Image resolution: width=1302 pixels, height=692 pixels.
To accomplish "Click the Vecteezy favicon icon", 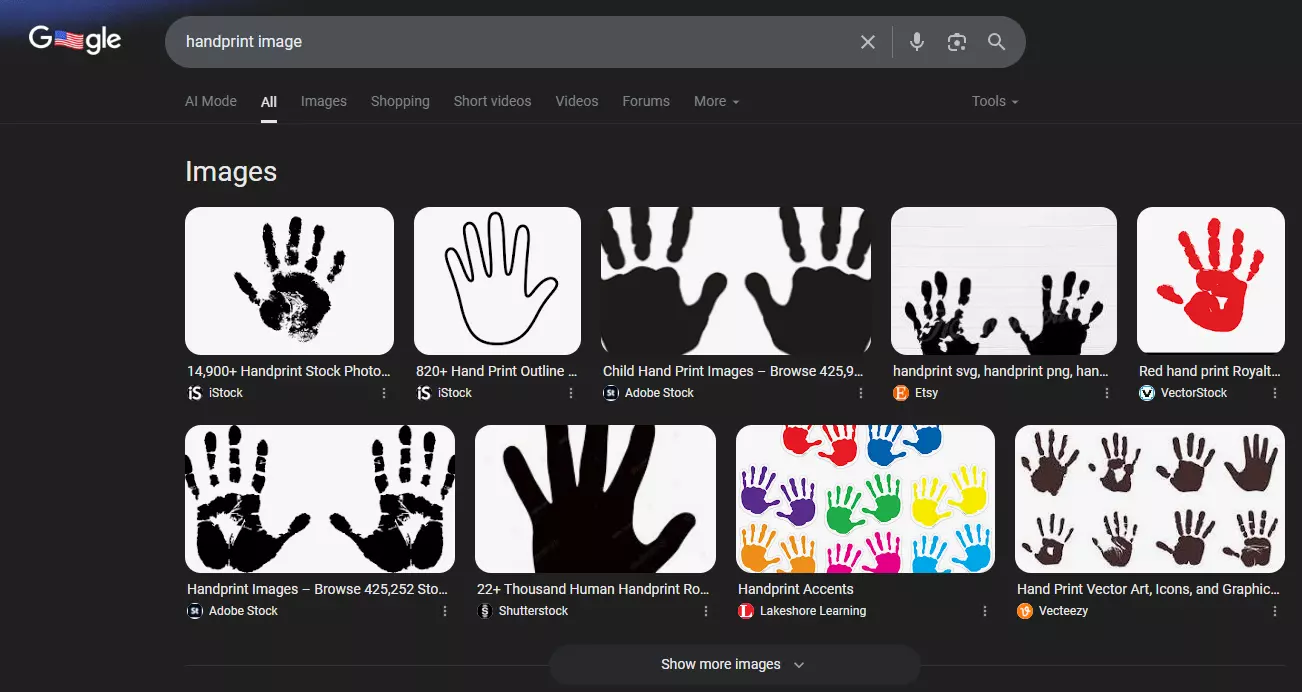I will pos(1025,611).
